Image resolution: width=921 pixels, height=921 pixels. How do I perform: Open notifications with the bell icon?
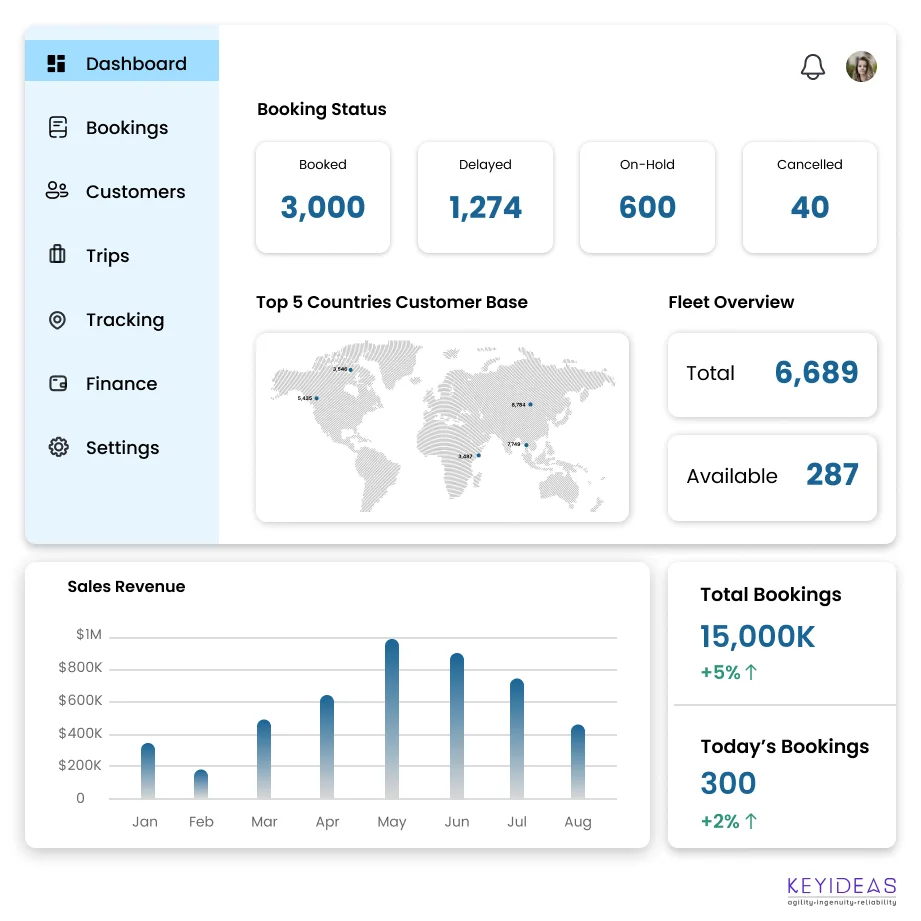click(813, 67)
